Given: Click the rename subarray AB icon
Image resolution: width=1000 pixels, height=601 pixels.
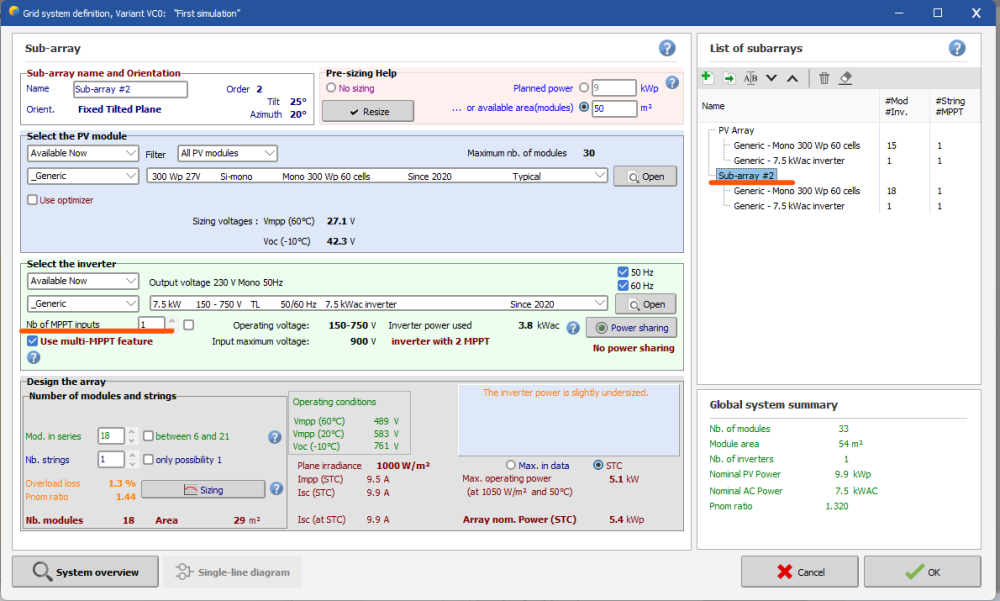Looking at the screenshot, I should pos(750,78).
